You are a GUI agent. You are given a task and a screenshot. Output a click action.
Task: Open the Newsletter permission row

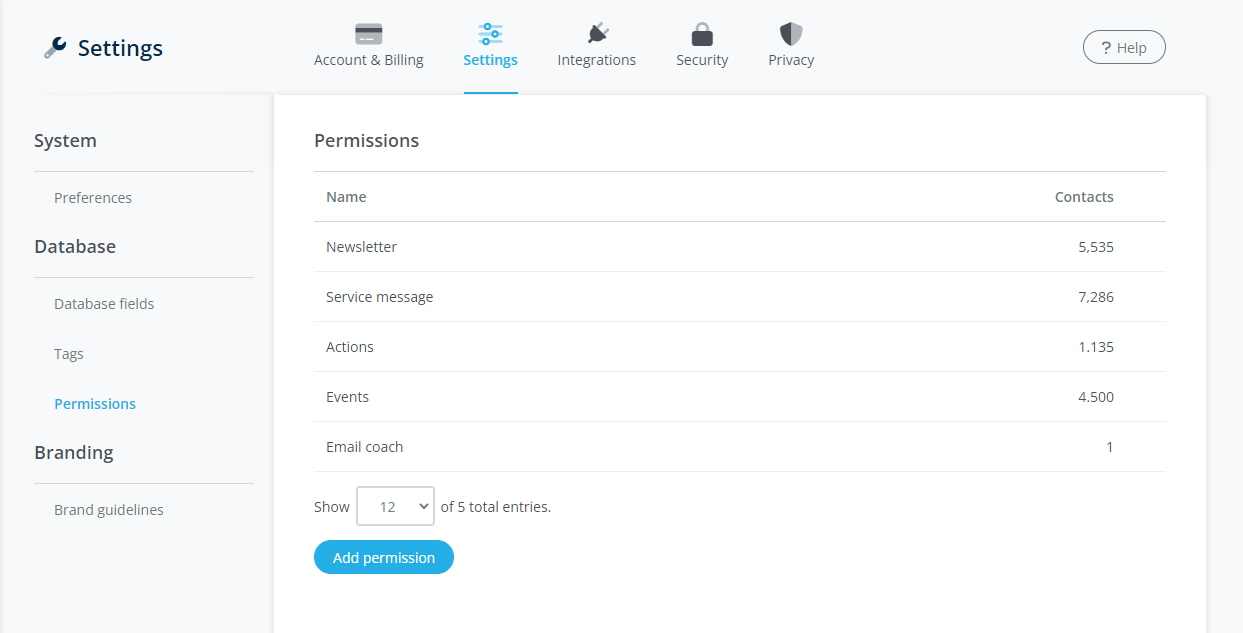click(362, 247)
